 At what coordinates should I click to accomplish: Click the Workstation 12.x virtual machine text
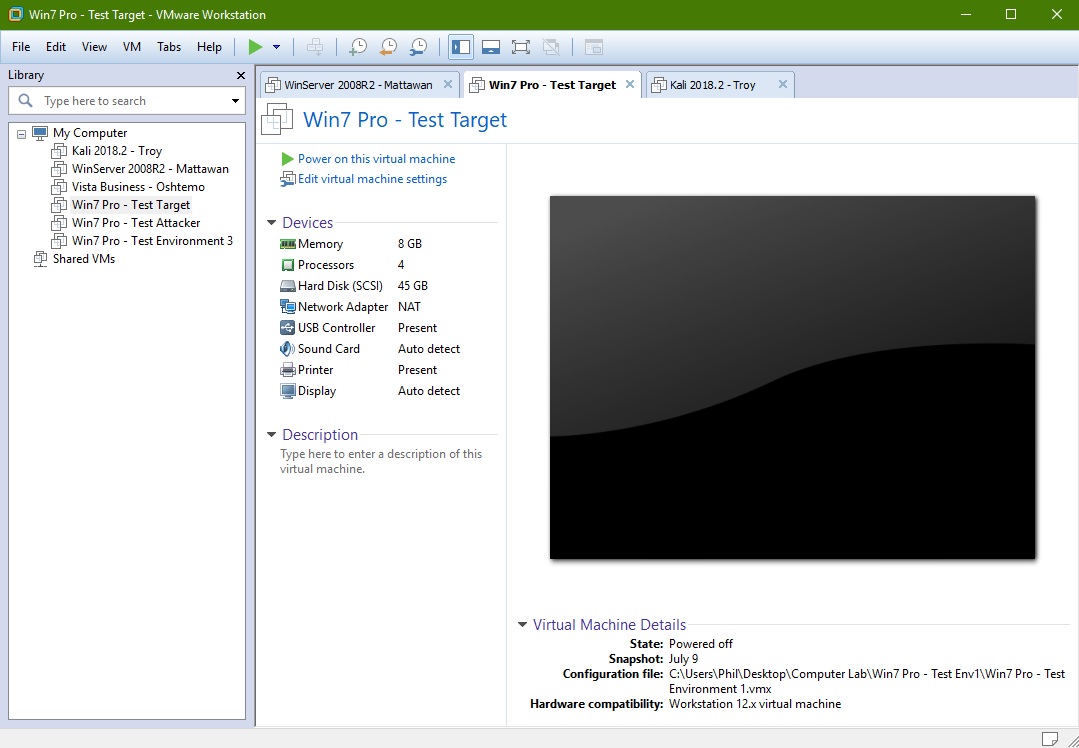(755, 704)
